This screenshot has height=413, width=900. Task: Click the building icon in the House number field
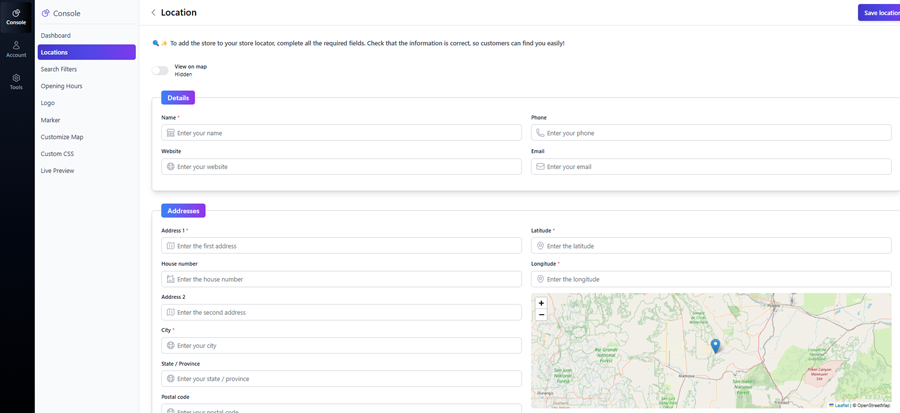coord(170,279)
